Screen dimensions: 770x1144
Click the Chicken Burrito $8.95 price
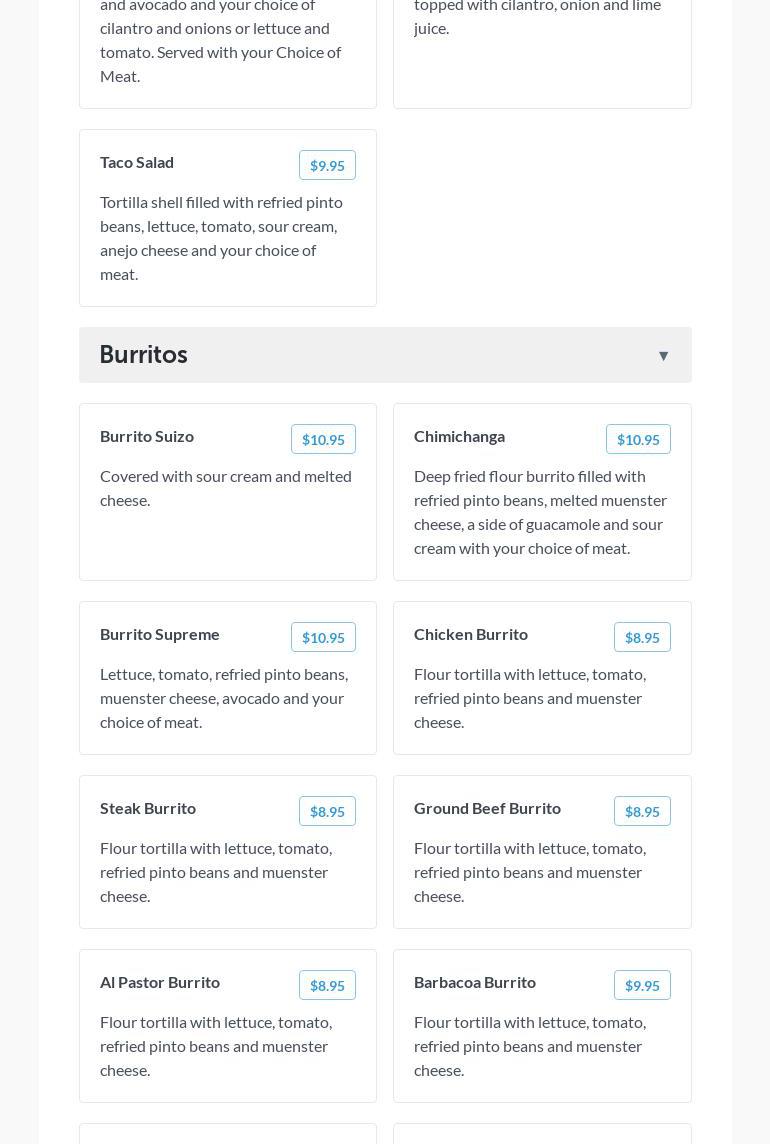pos(642,638)
